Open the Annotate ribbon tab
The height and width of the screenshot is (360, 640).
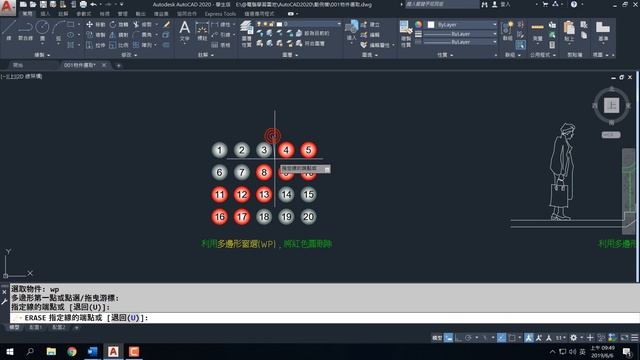point(63,14)
